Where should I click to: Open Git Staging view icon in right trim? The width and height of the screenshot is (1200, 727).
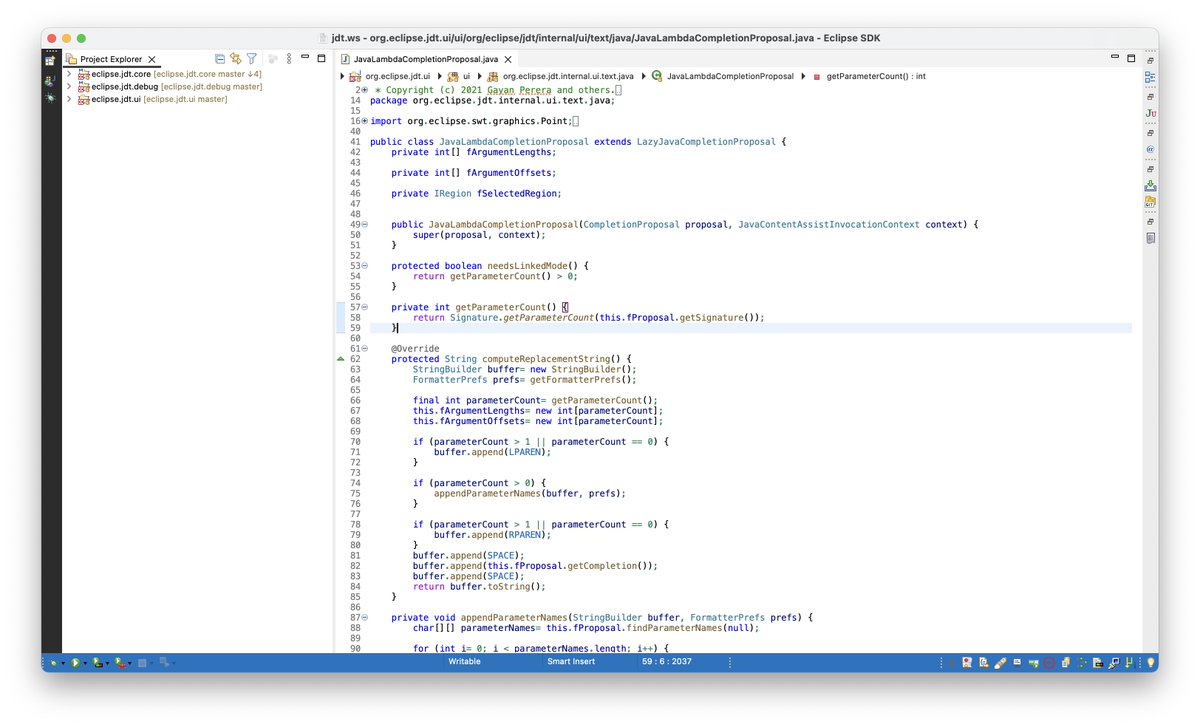tap(1150, 185)
